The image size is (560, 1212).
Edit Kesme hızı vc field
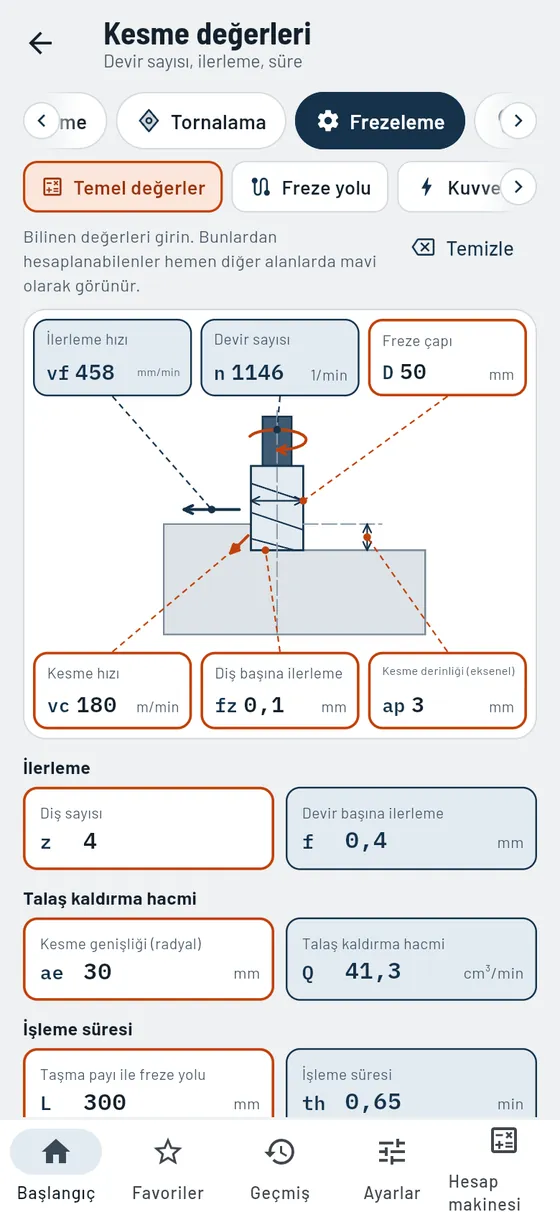pyautogui.click(x=112, y=690)
